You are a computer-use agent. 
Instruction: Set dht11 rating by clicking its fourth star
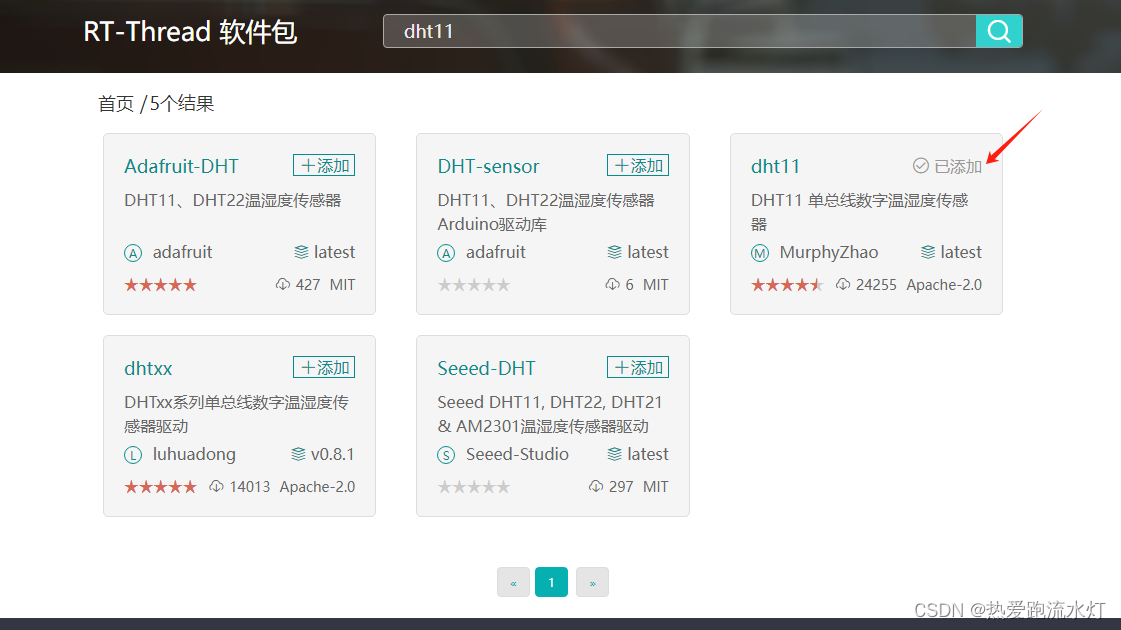803,285
